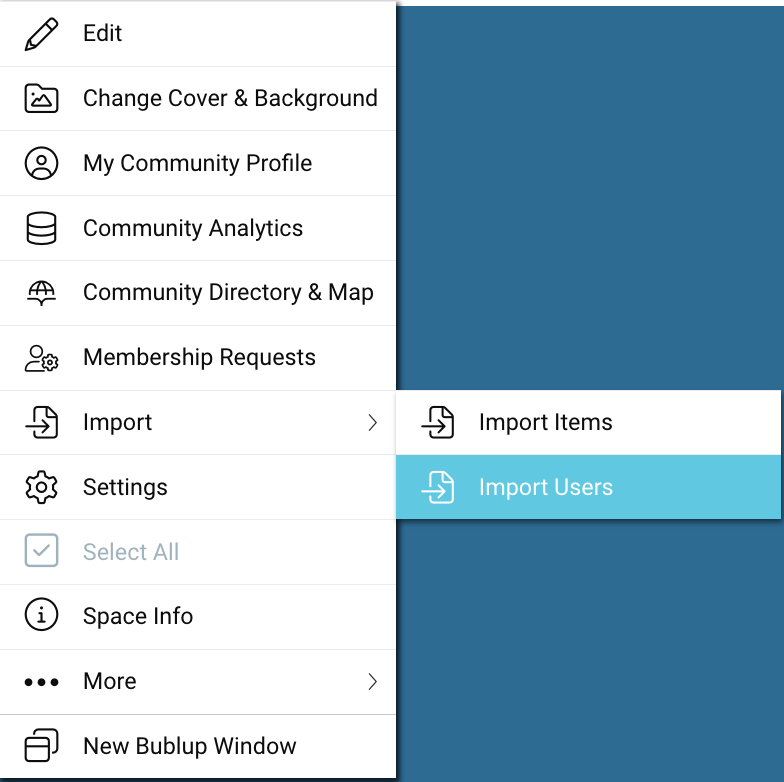Choose Import Items from the submenu

tap(545, 422)
